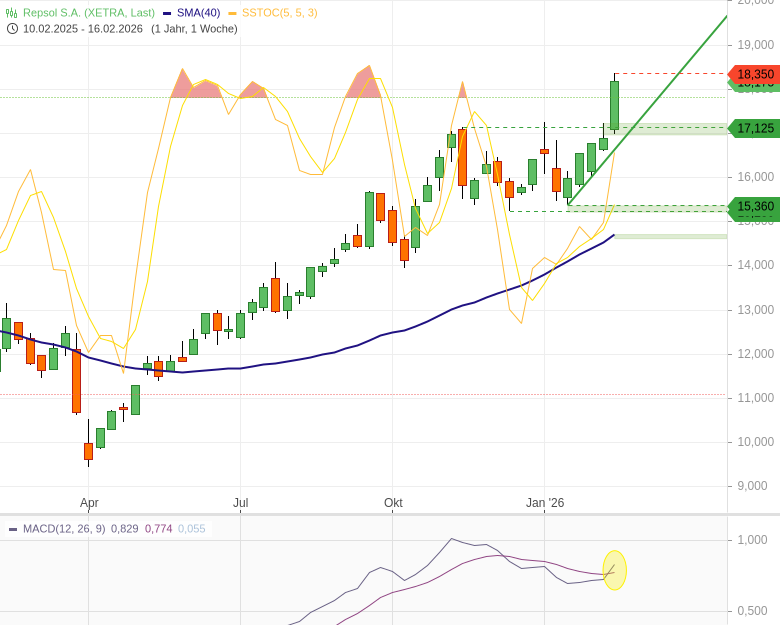Click the candlestick chart icon beside Repsol S.A.
This screenshot has width=780, height=625.
click(x=12, y=13)
